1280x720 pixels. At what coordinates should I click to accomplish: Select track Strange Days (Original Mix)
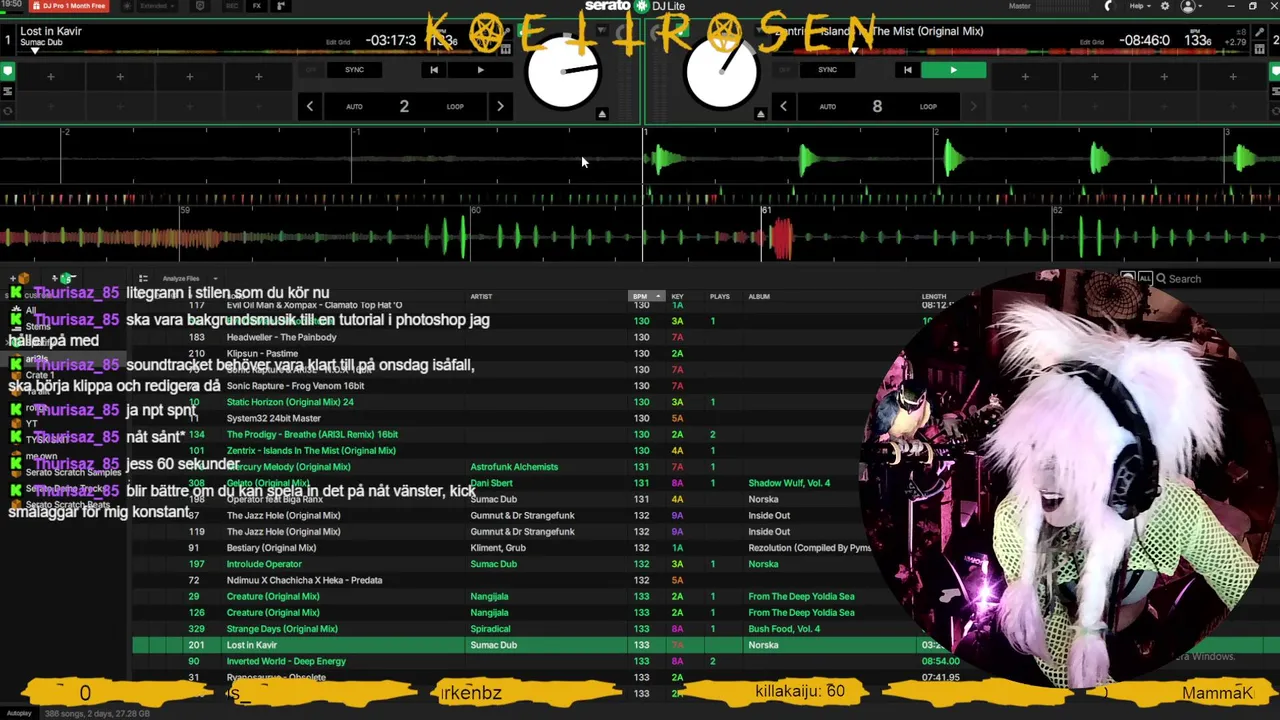point(282,629)
